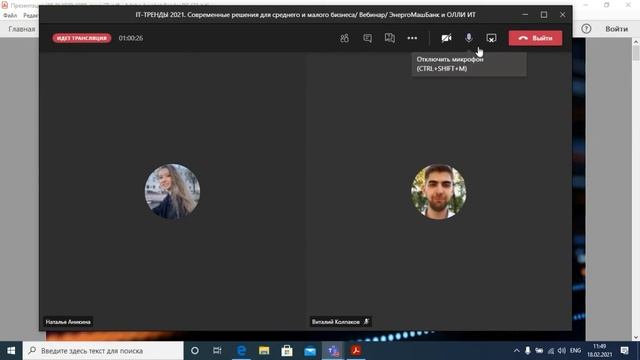Image resolution: width=640 pixels, height=360 pixels.
Task: Open the Файл menu in background PDF window
Action: [x=10, y=16]
